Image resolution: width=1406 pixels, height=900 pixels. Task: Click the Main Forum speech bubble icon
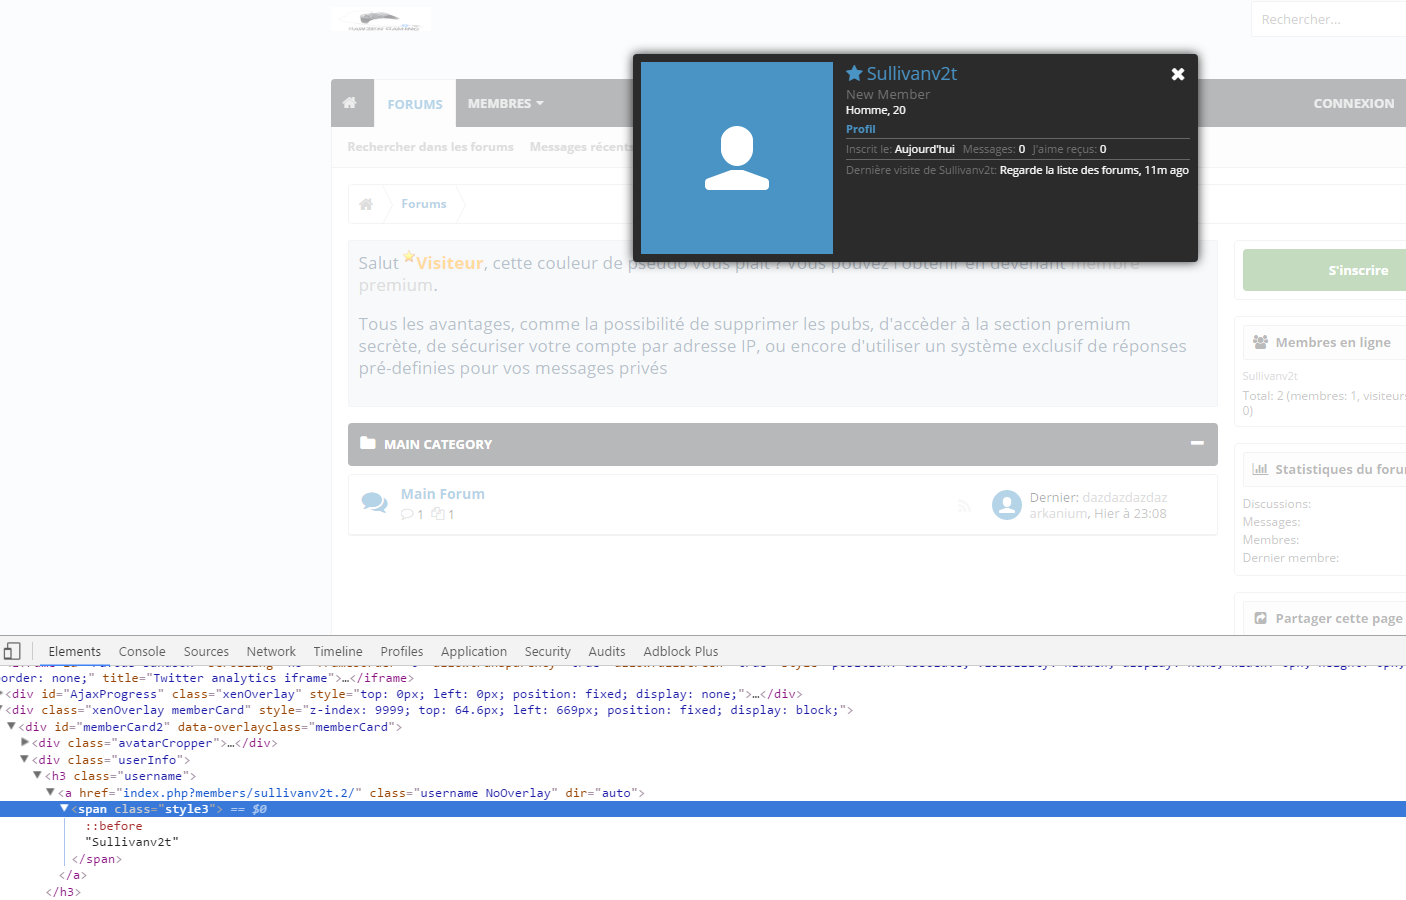point(374,503)
